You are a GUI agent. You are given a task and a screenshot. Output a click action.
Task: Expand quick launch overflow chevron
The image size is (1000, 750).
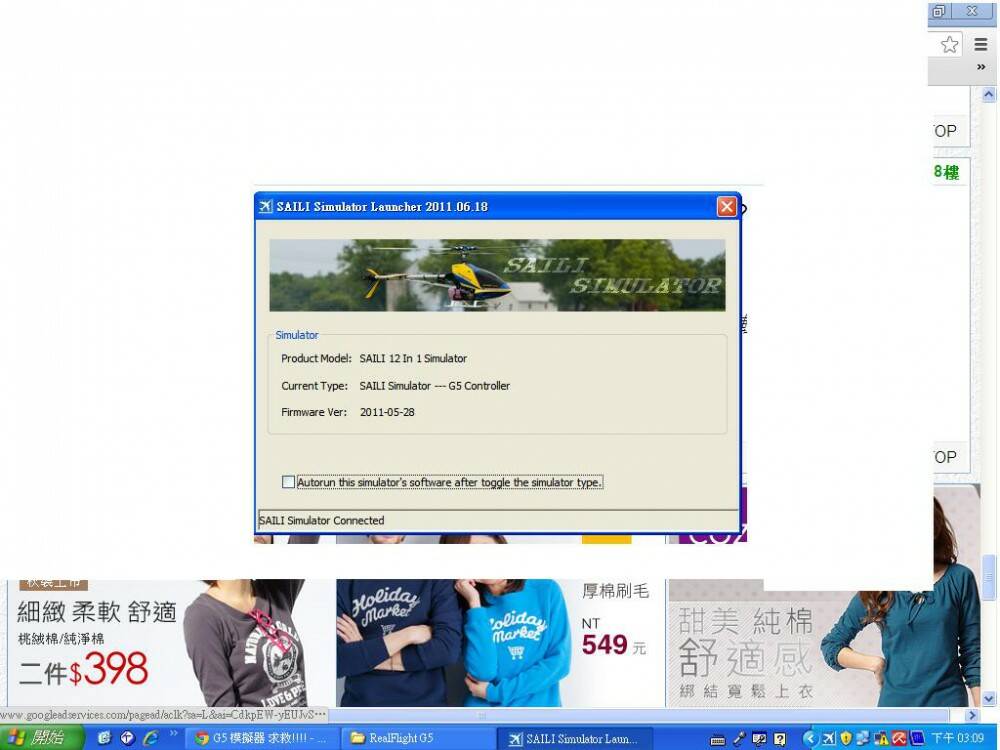(x=173, y=734)
